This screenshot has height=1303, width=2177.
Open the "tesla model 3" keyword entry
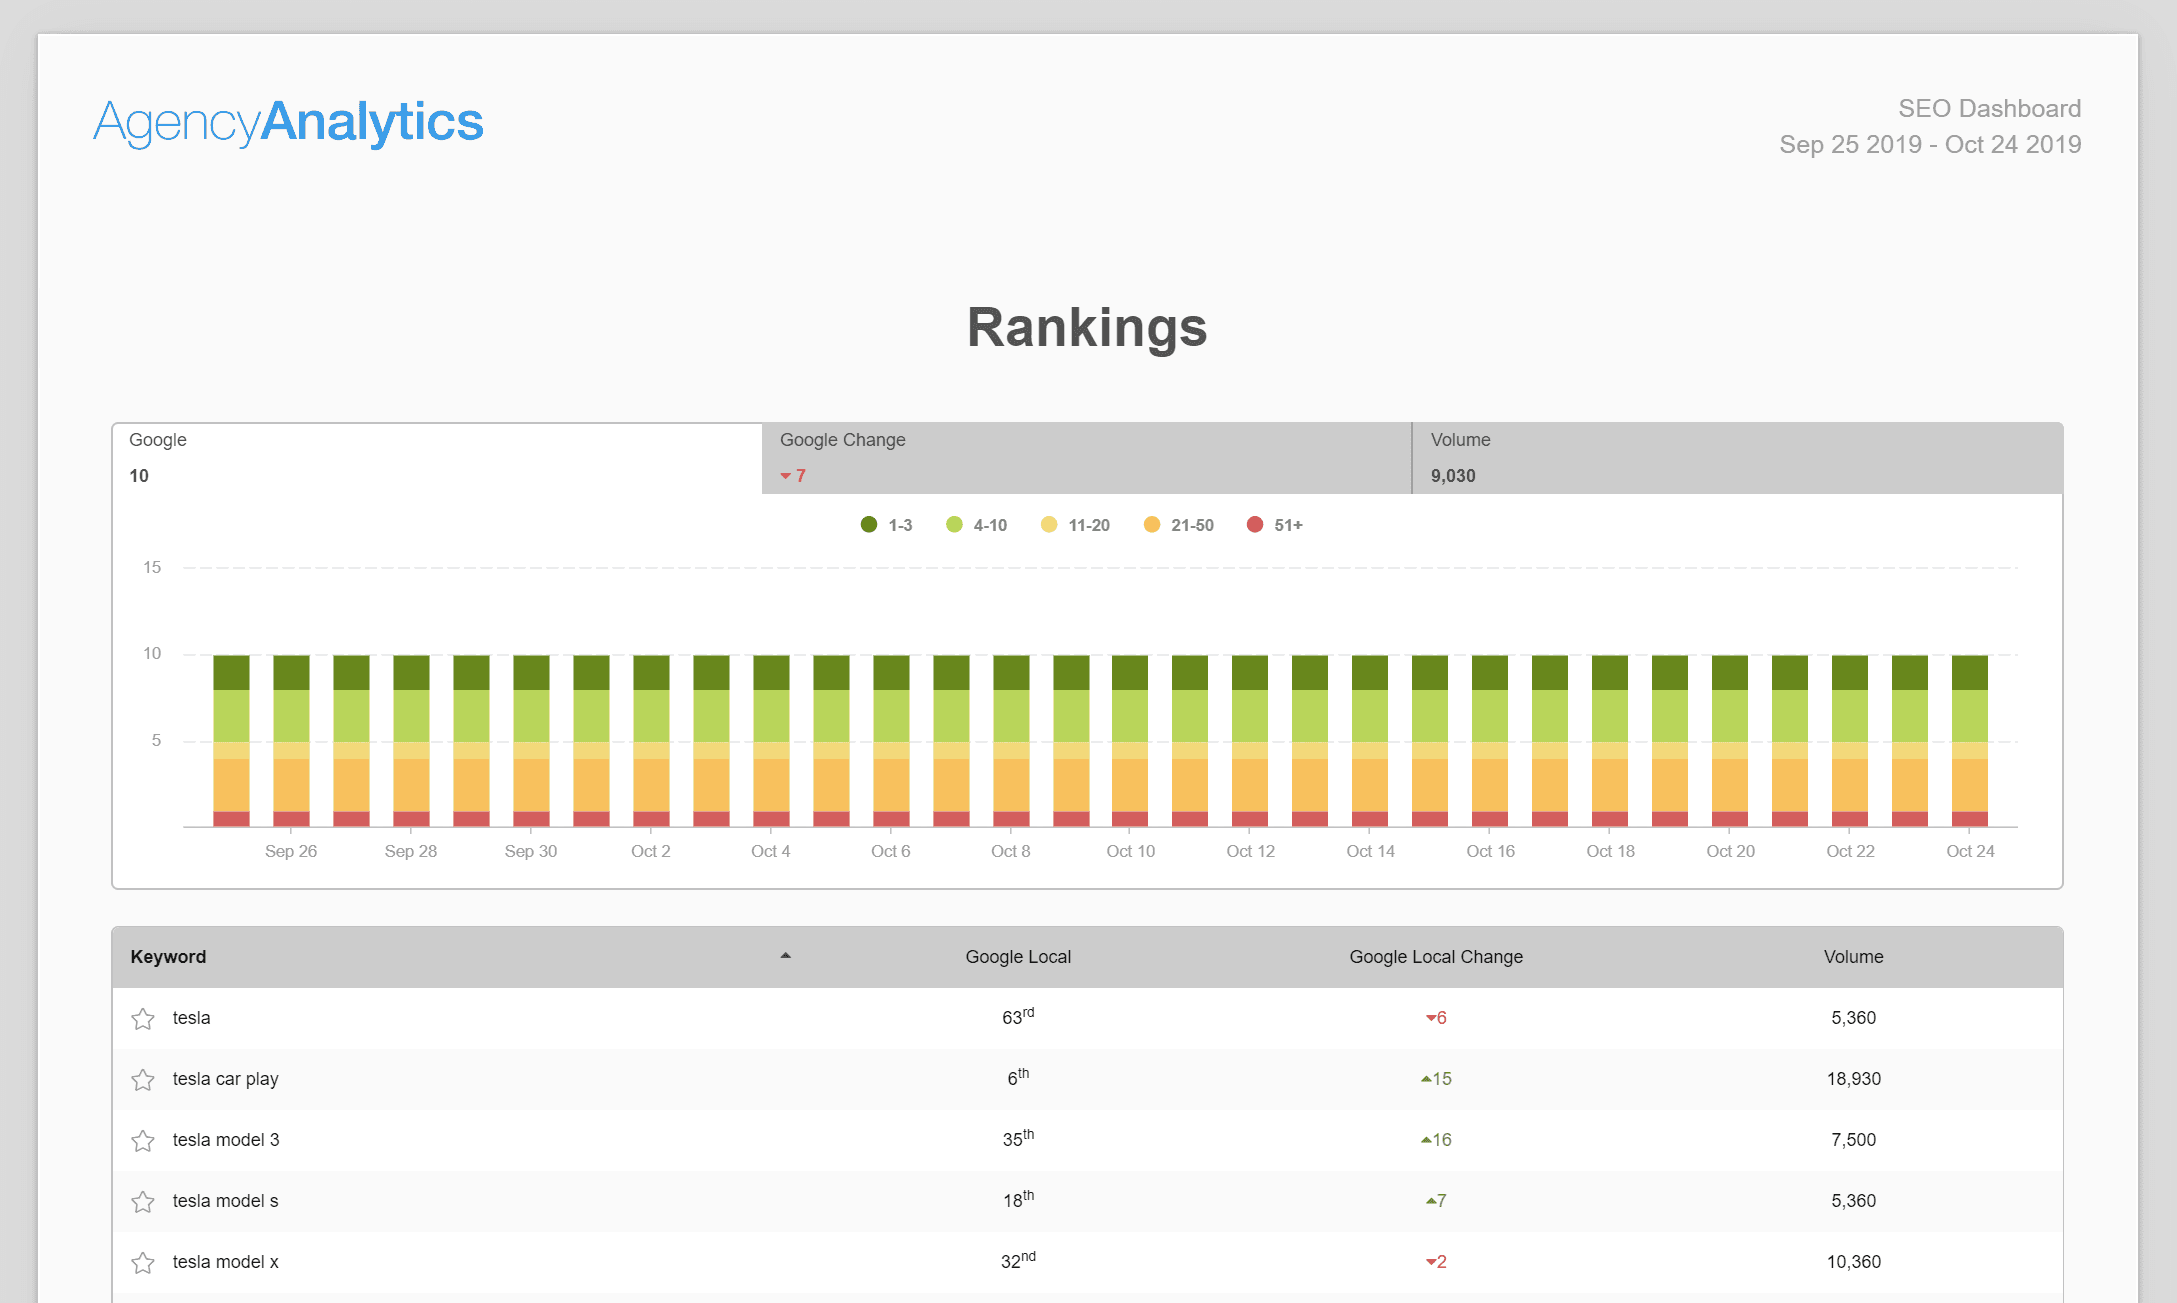pyautogui.click(x=225, y=1140)
